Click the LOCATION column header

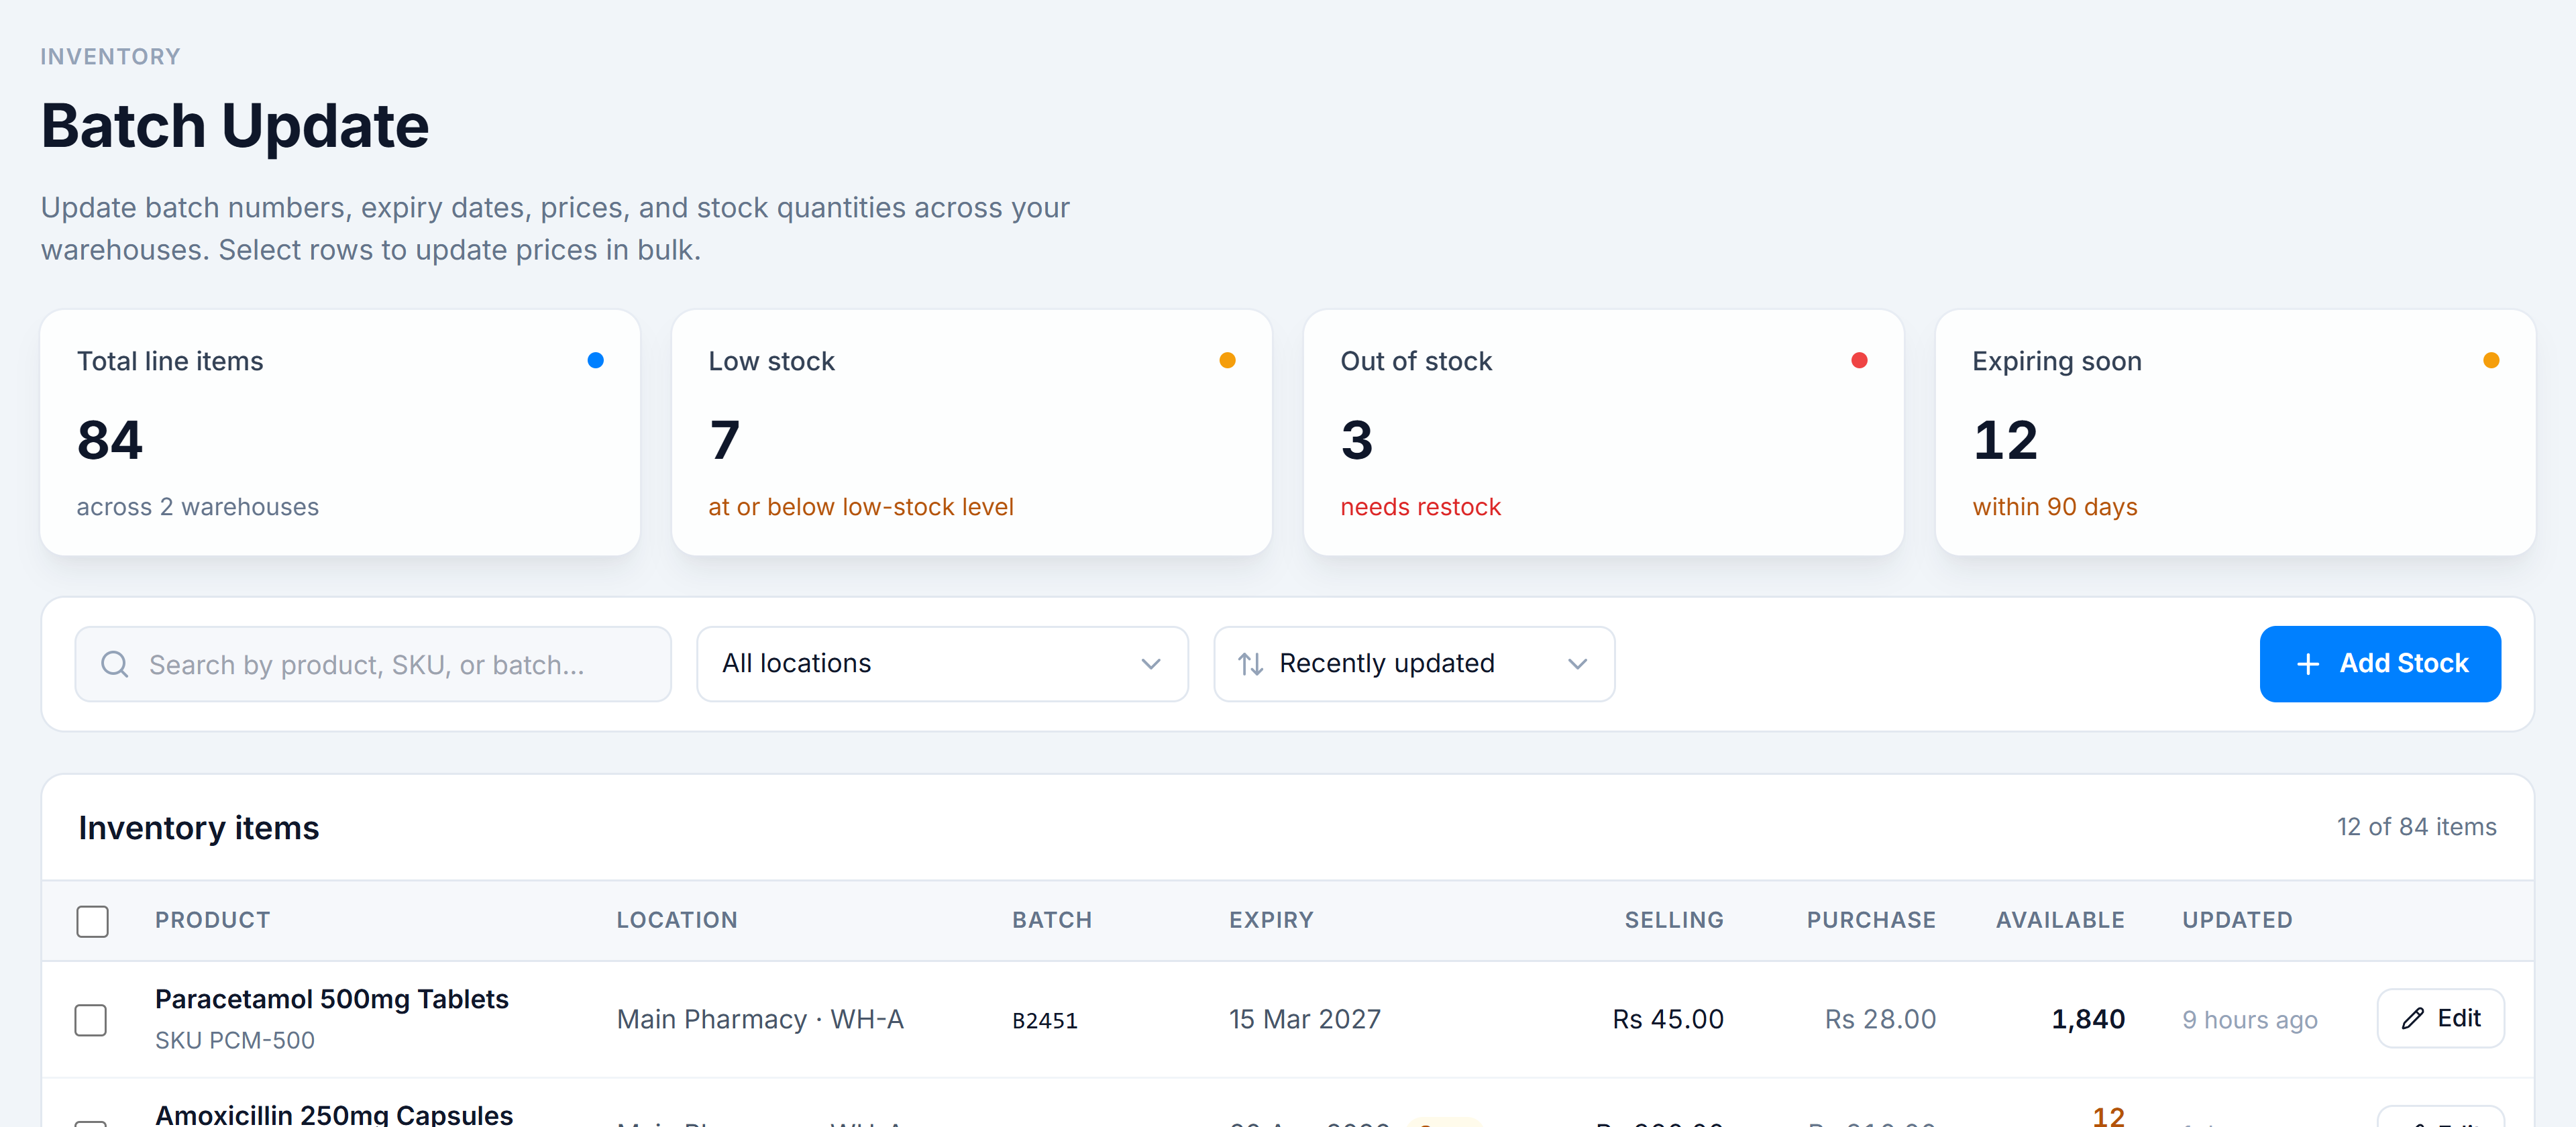coord(677,920)
